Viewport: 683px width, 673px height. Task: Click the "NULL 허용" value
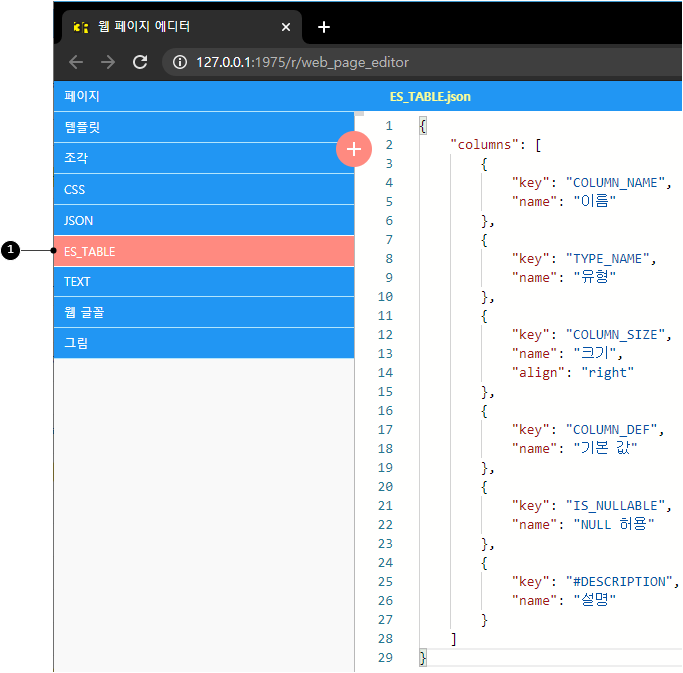click(x=614, y=524)
